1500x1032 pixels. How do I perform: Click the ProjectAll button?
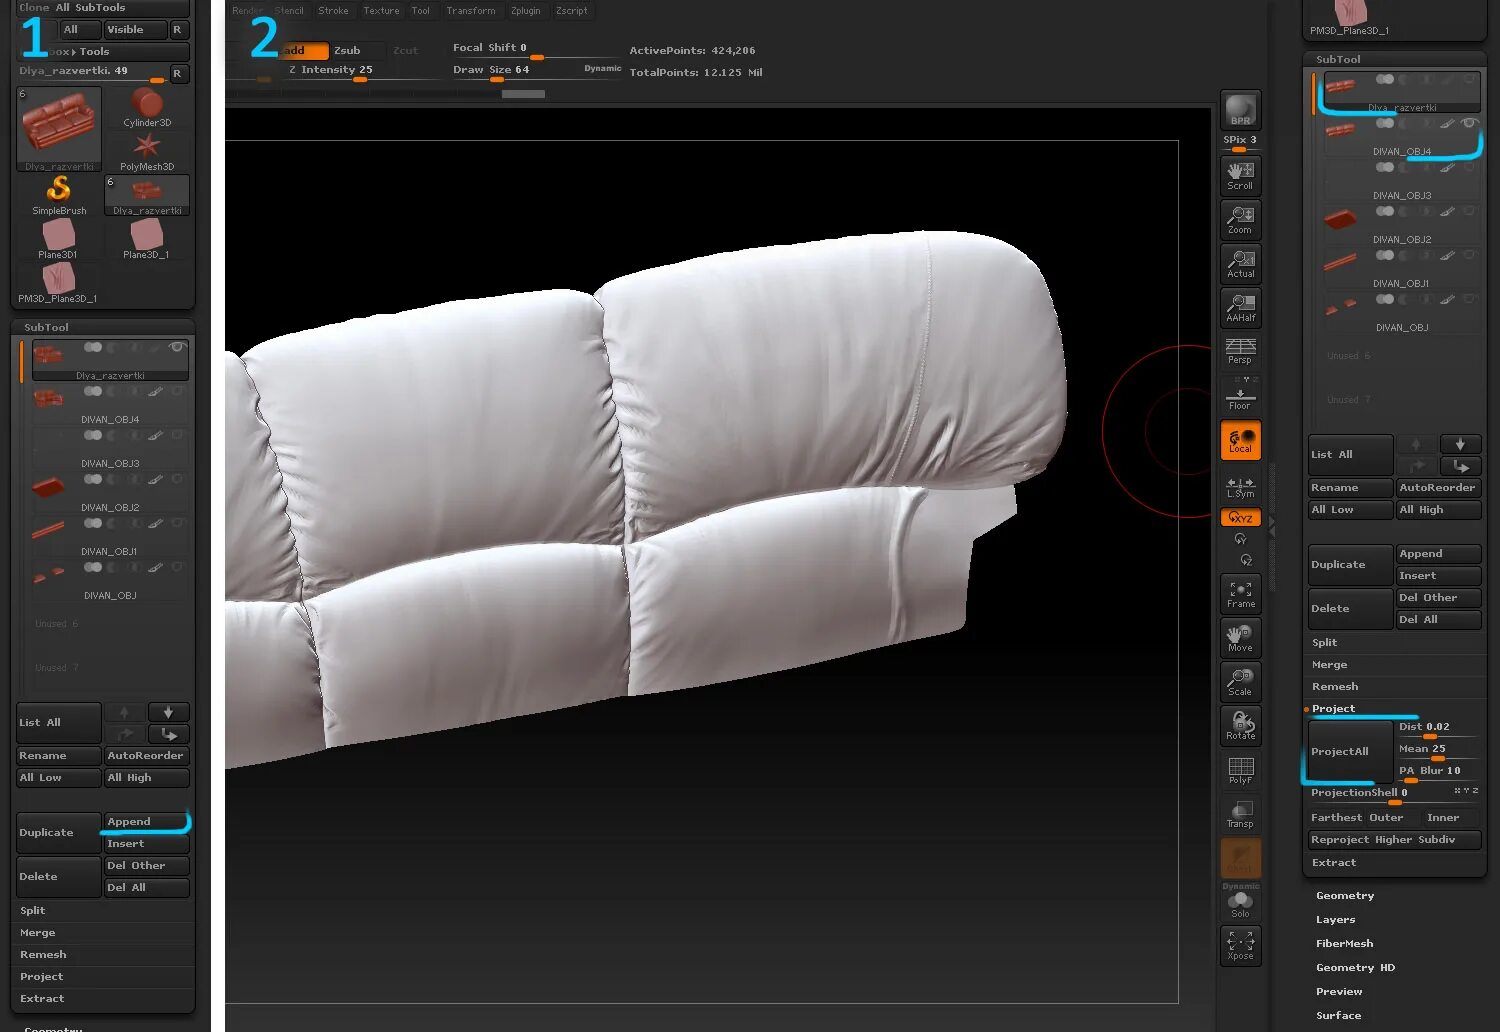click(x=1351, y=751)
